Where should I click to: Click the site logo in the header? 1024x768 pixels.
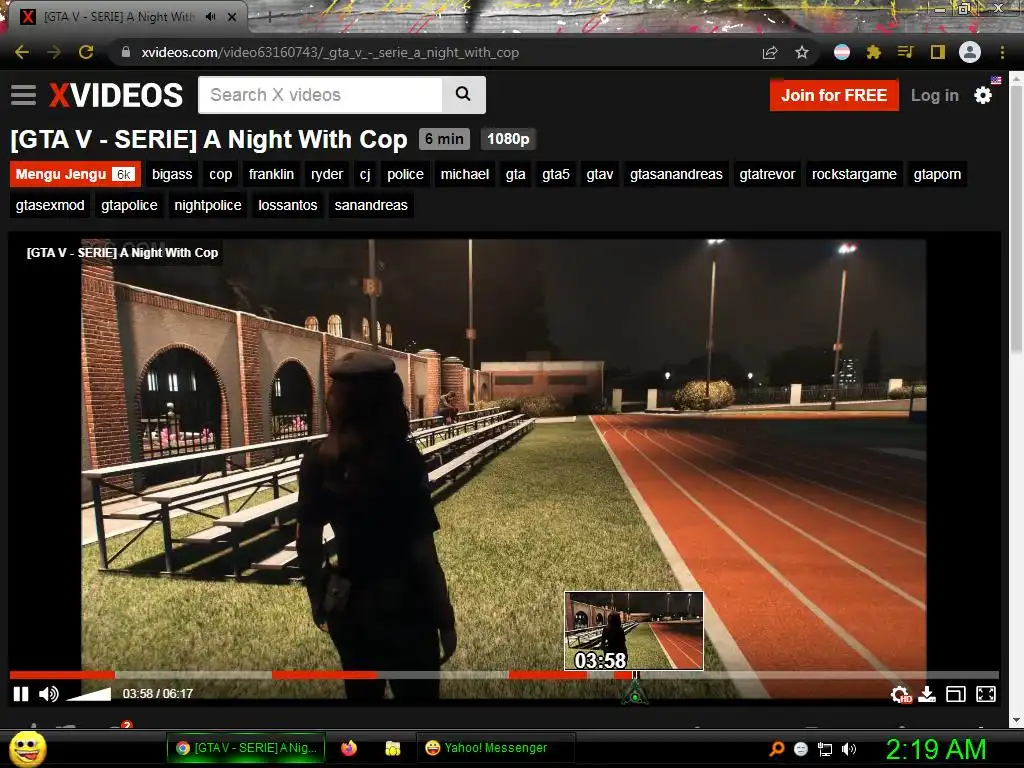click(116, 95)
